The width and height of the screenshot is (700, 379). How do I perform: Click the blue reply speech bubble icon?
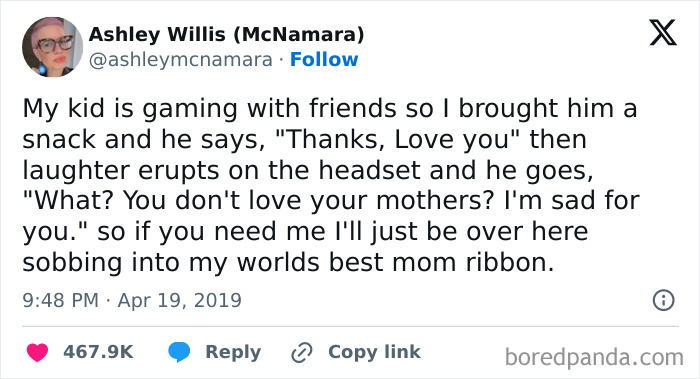(x=179, y=352)
